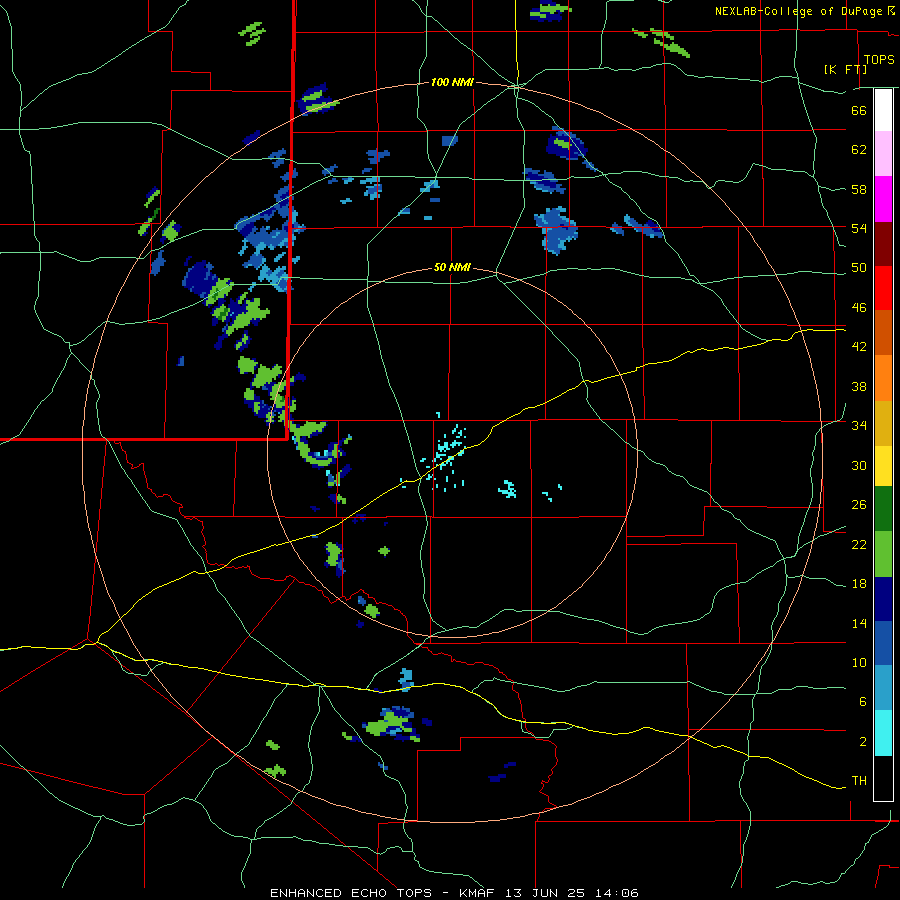Viewport: 900px width, 900px height.
Task: Click the legend value "54"
Action: pos(859,228)
